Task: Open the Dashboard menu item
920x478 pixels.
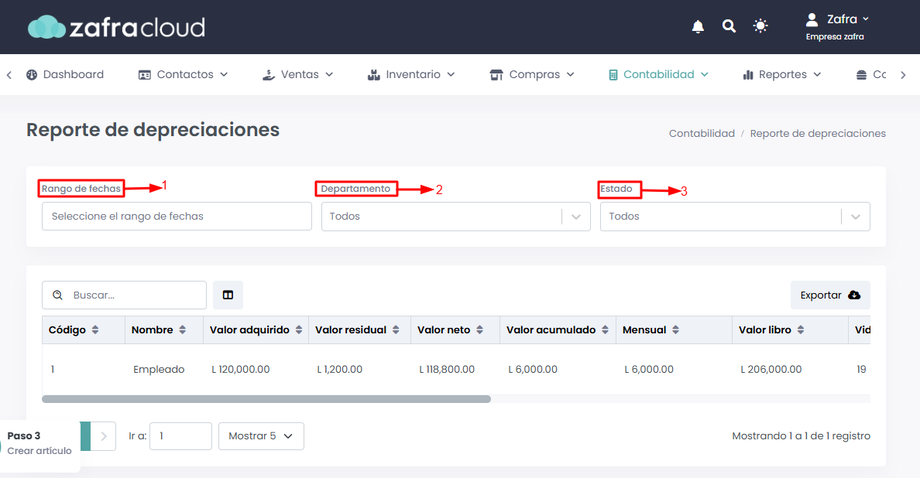Action: pos(65,74)
